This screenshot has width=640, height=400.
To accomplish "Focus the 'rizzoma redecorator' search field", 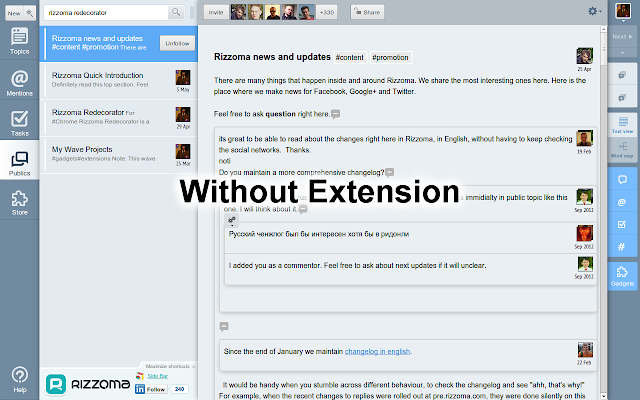I will point(106,13).
